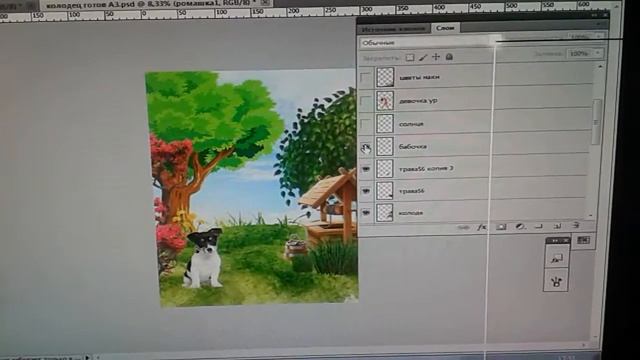Create a new group icon
Screen dimensions: 640x360
coord(539,226)
